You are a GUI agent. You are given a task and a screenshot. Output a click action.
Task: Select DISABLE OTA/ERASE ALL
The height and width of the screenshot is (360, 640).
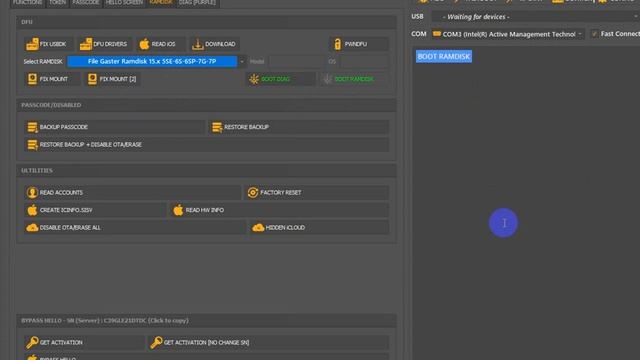coord(135,228)
